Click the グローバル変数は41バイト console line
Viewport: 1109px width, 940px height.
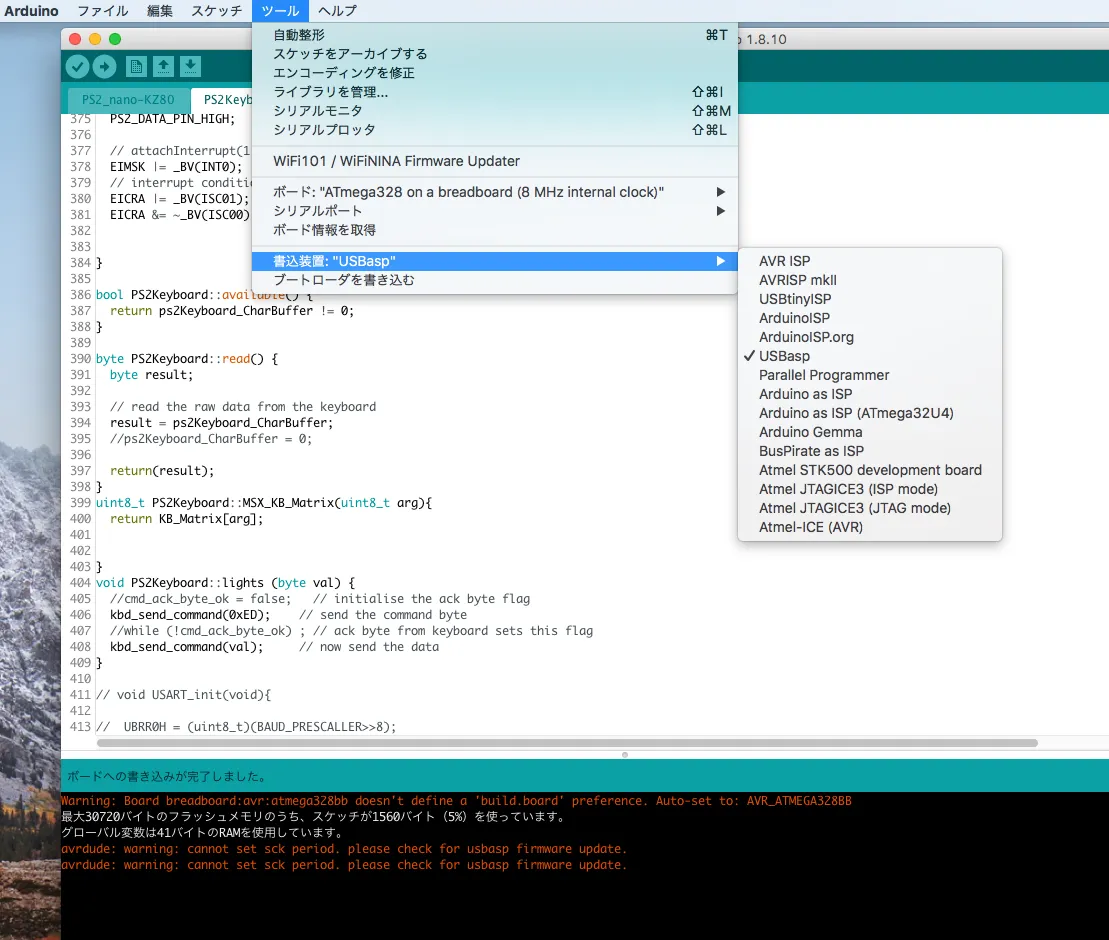pos(203,833)
